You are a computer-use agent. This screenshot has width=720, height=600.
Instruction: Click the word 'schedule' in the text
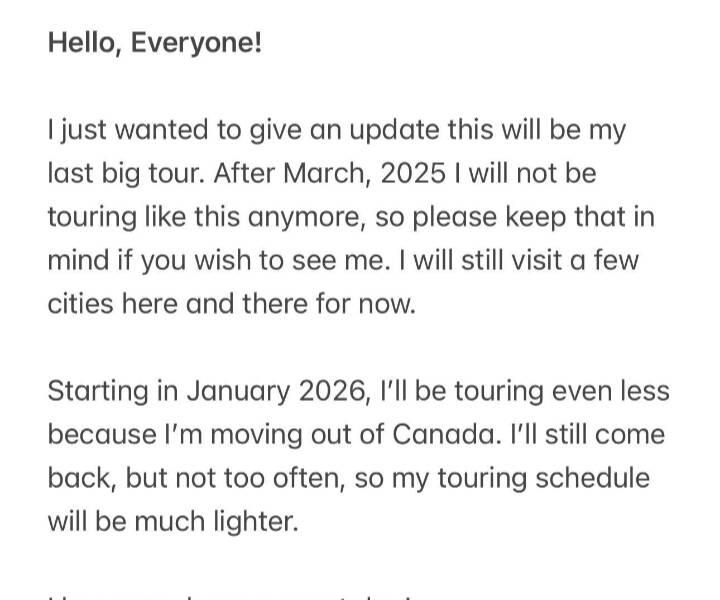[592, 478]
